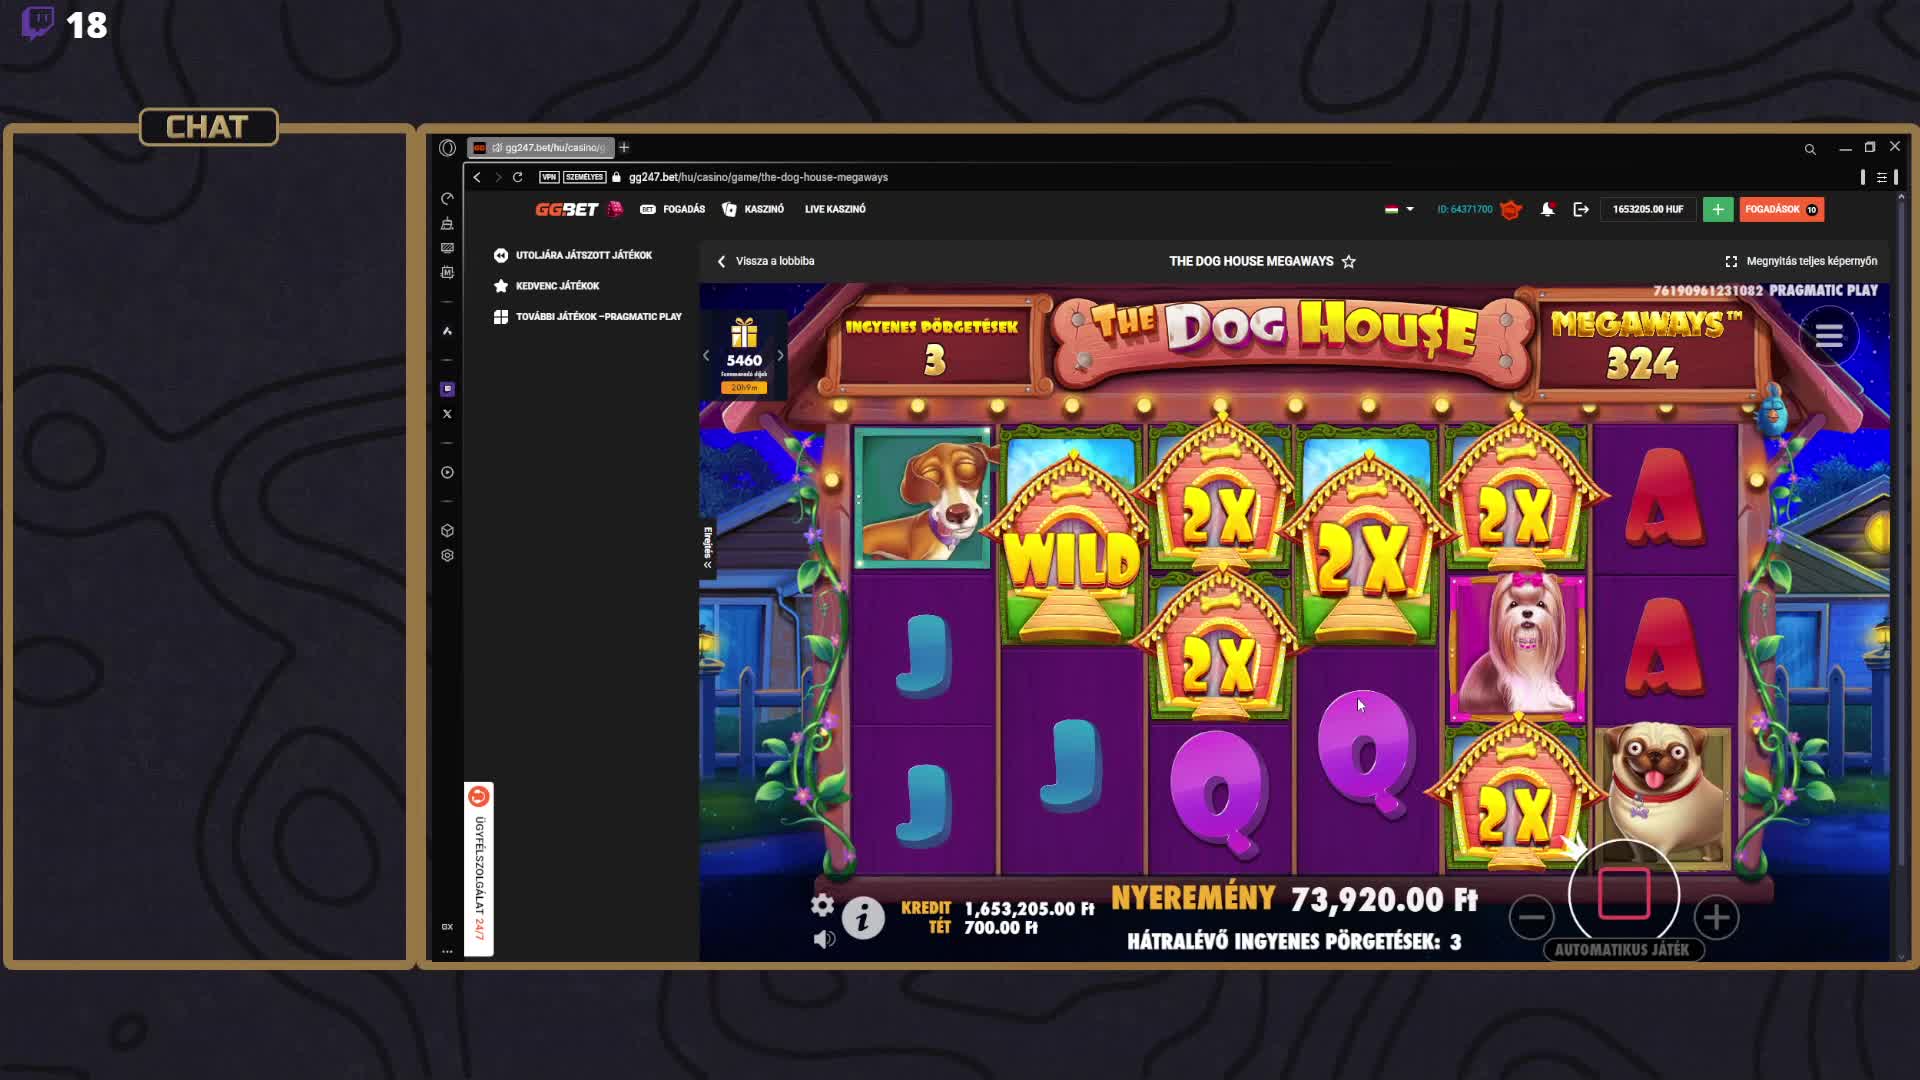
Task: Open the Opera GX logo menu
Action: 447,148
